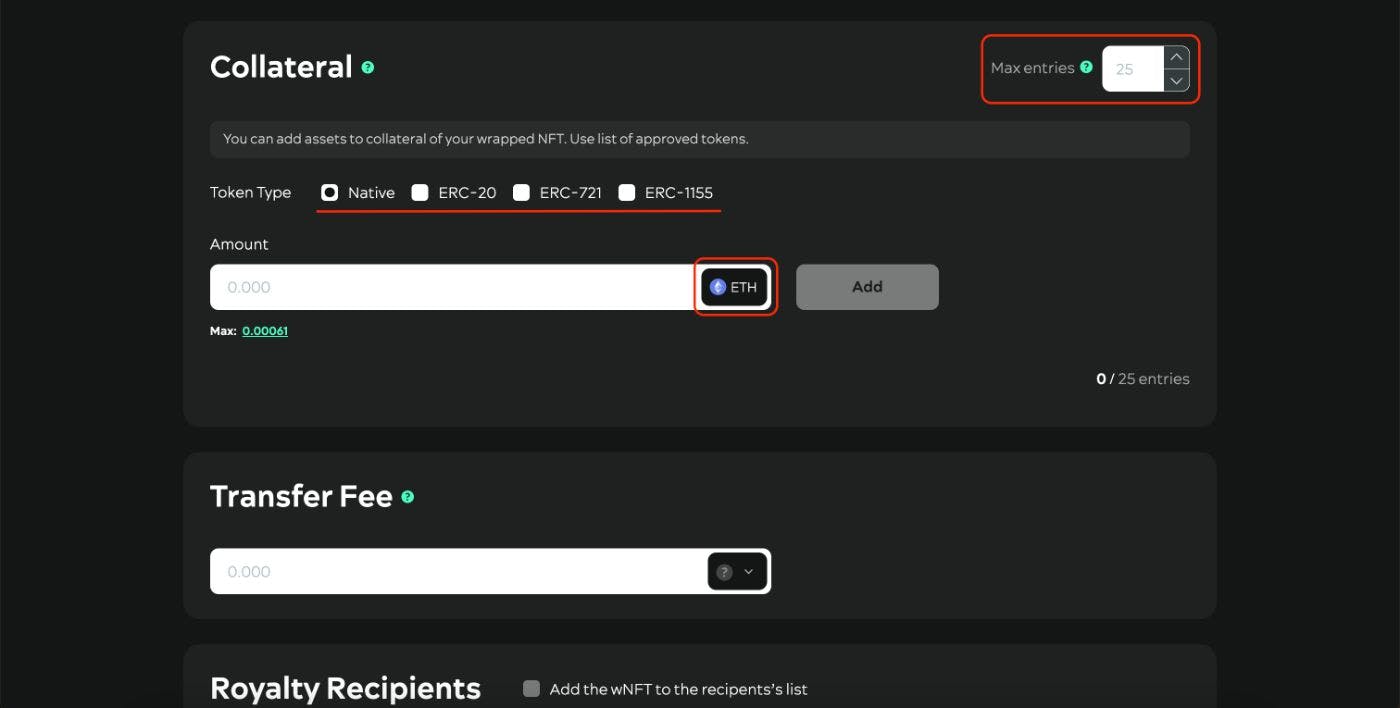Toggle Add the wNFT to recipients list
Viewport: 1400px width, 708px height.
[531, 688]
